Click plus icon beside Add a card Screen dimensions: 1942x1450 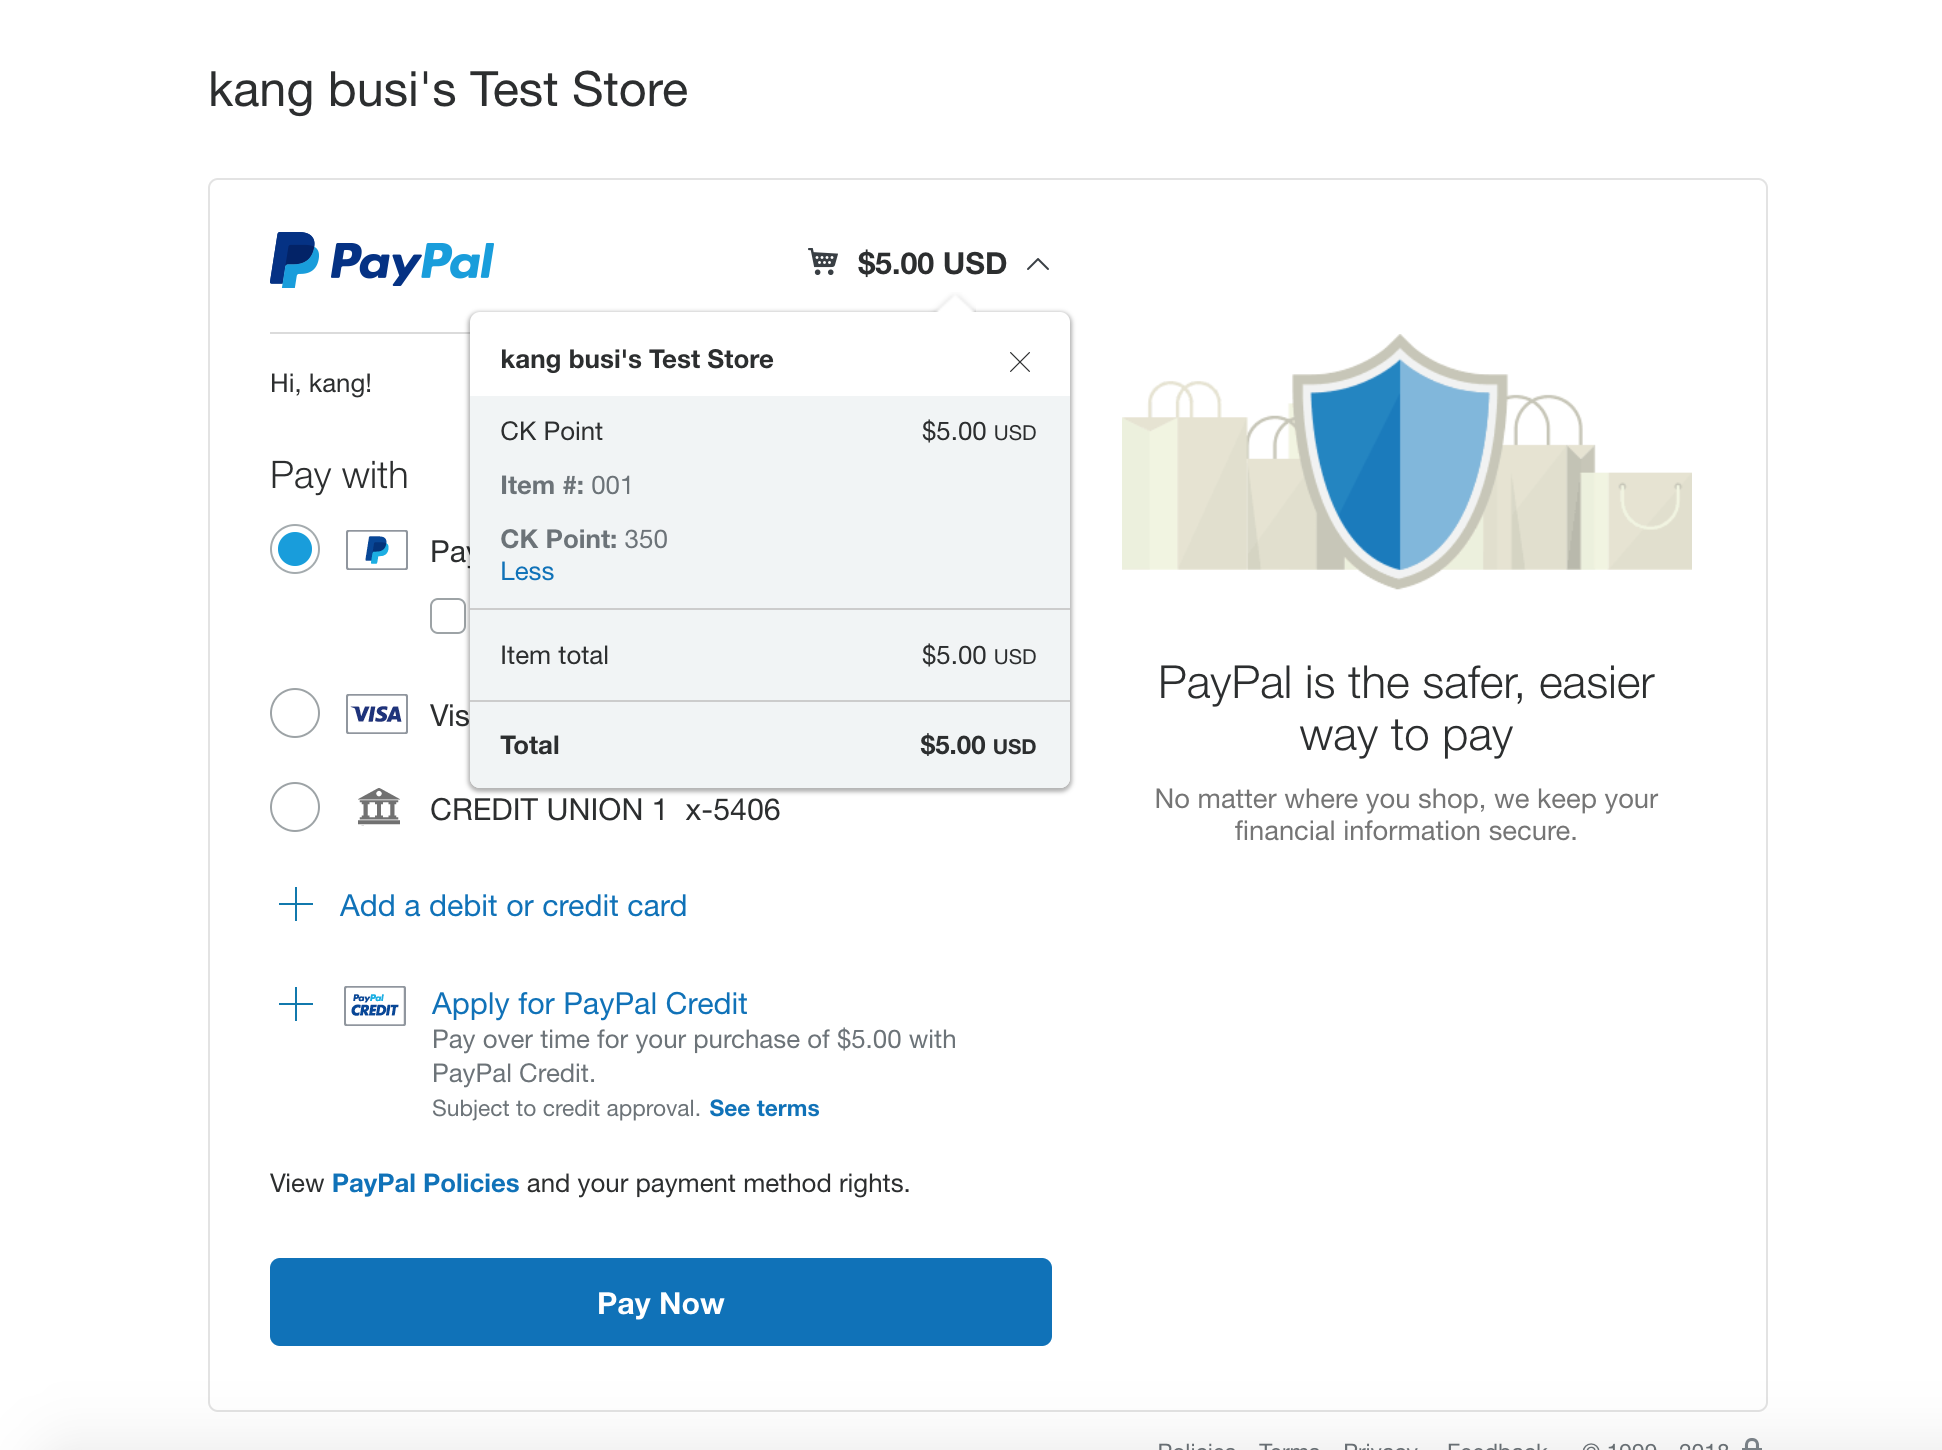coord(296,904)
